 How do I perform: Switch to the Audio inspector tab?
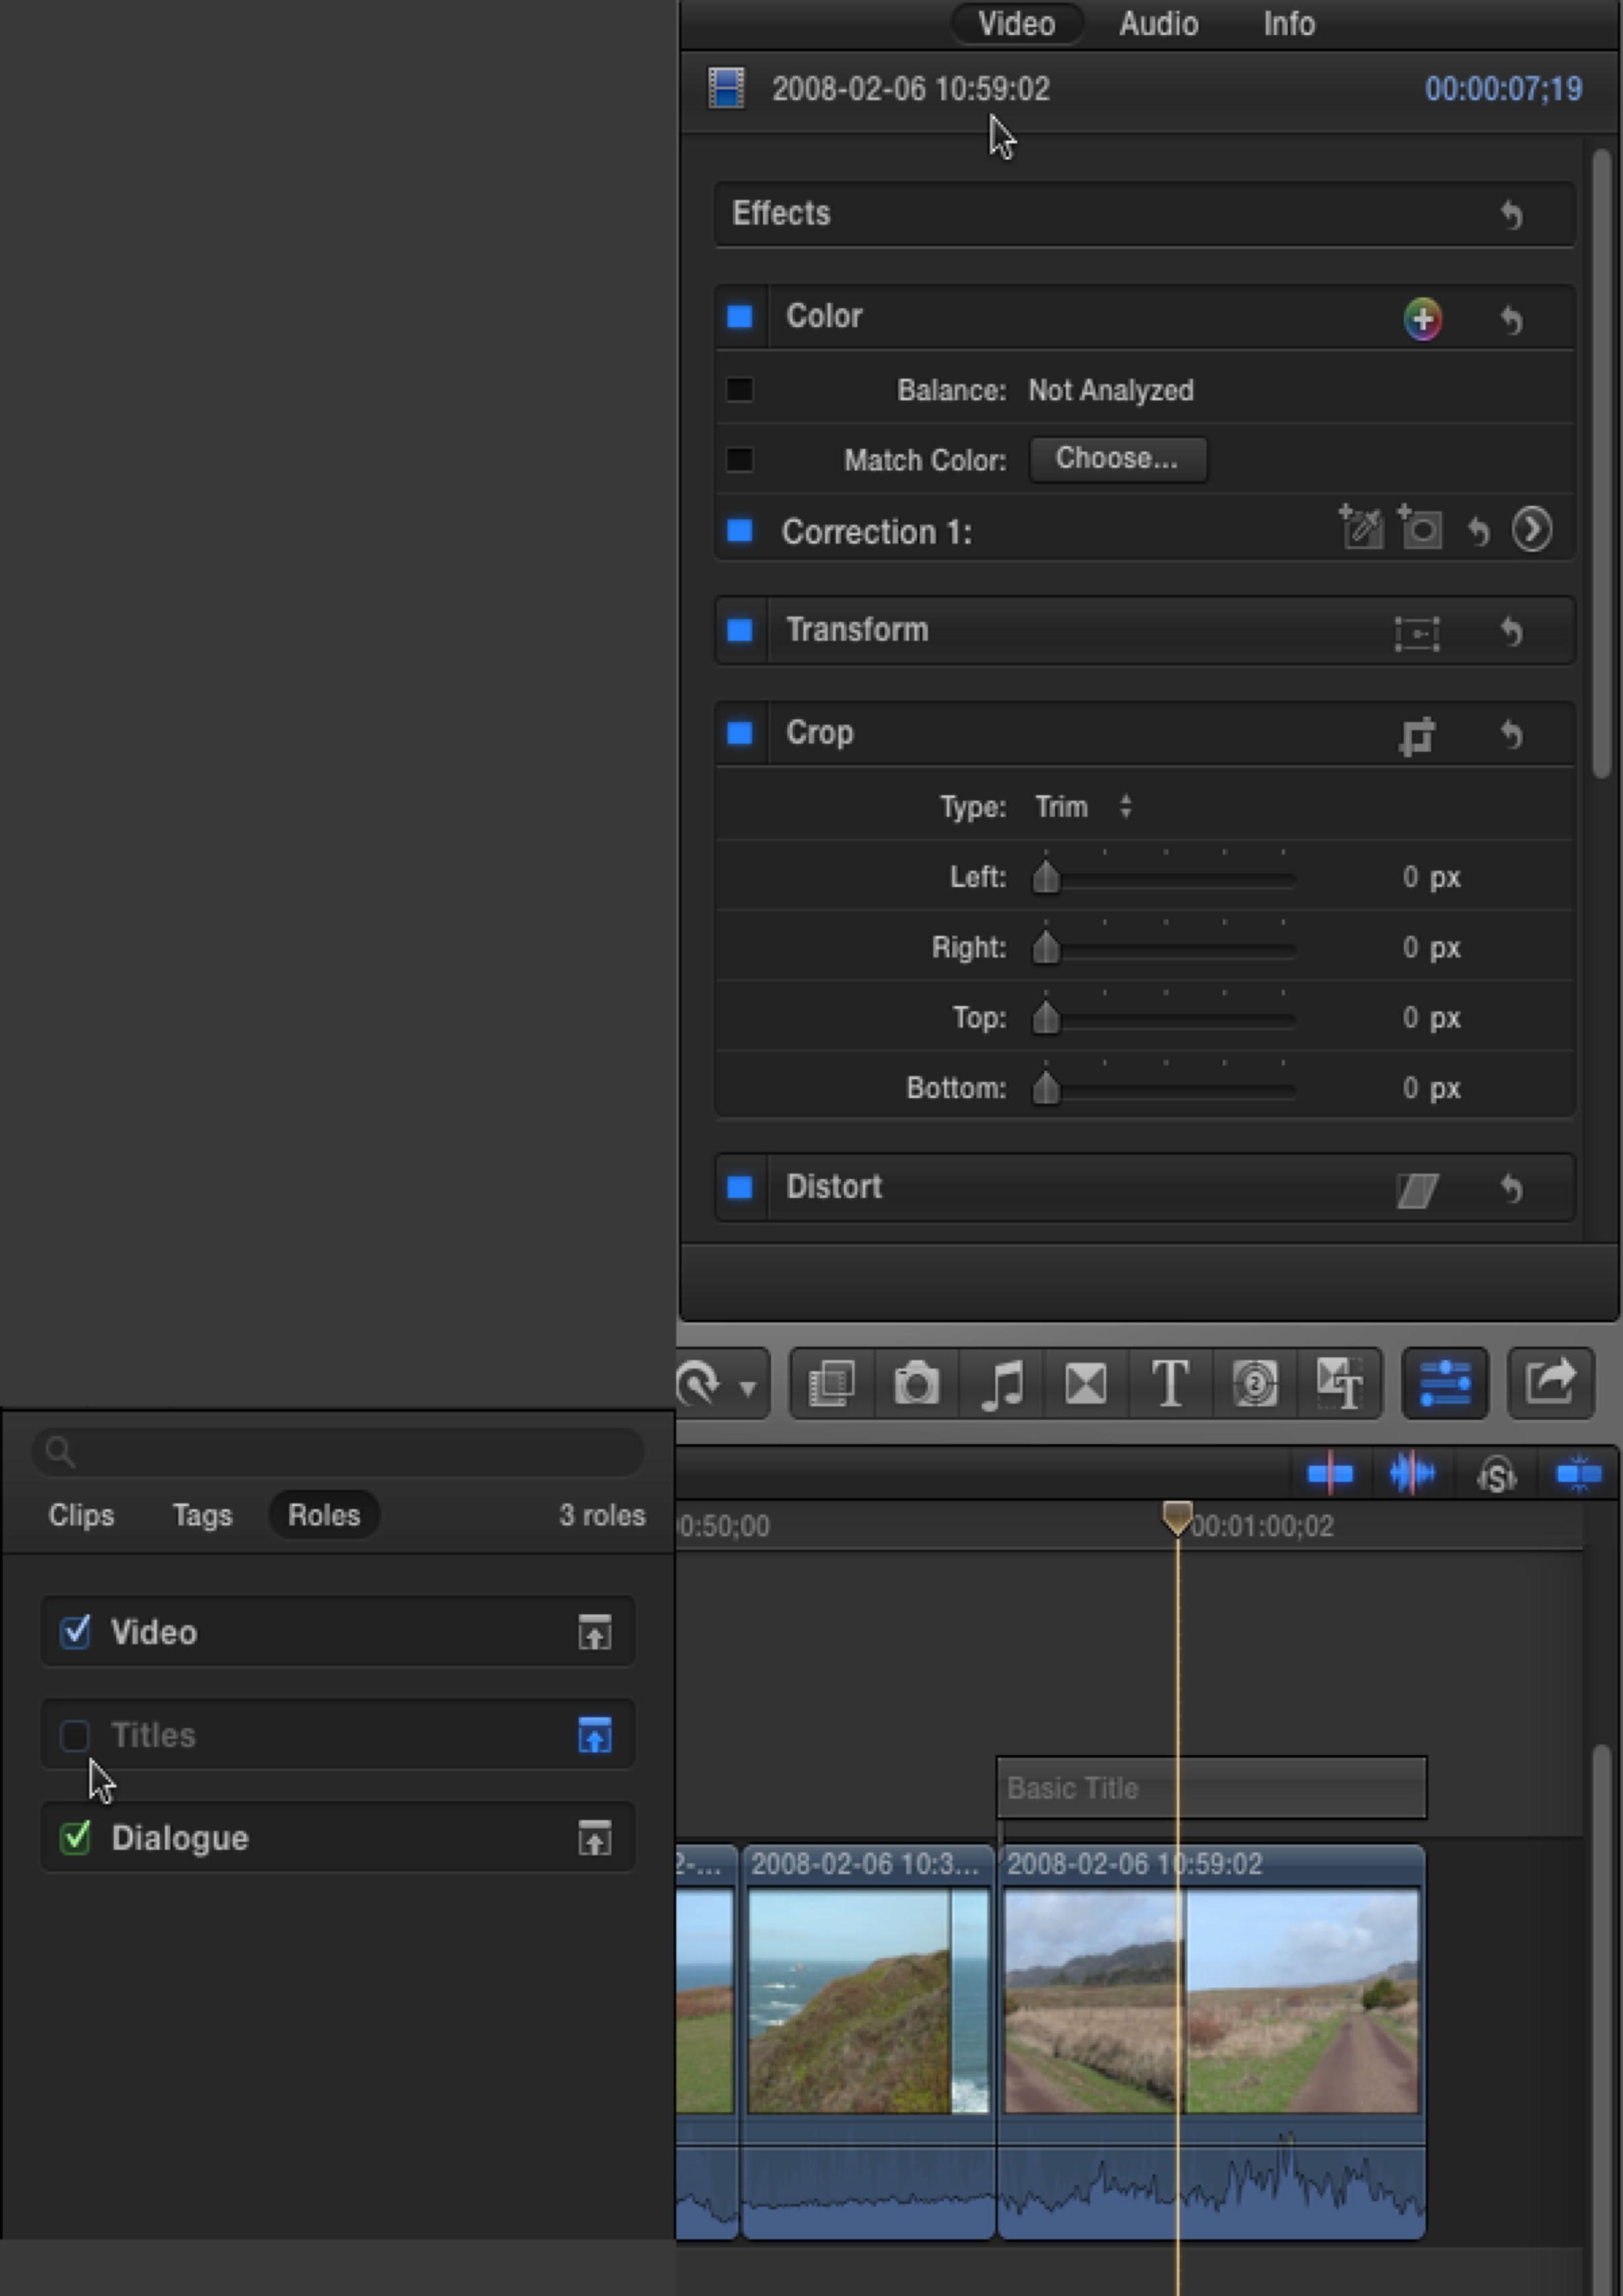(x=1158, y=24)
